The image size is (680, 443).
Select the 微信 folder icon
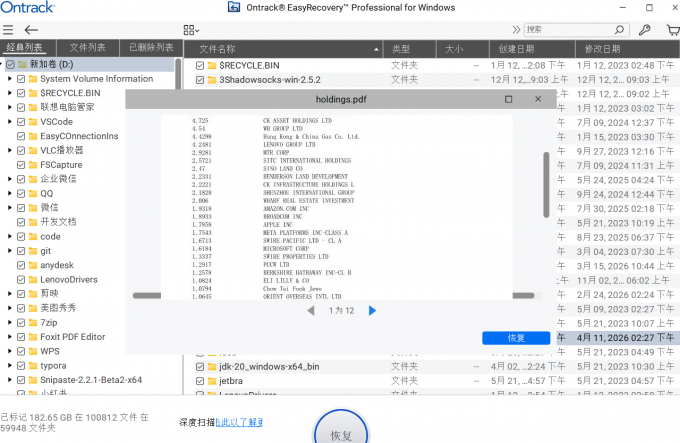click(33, 208)
